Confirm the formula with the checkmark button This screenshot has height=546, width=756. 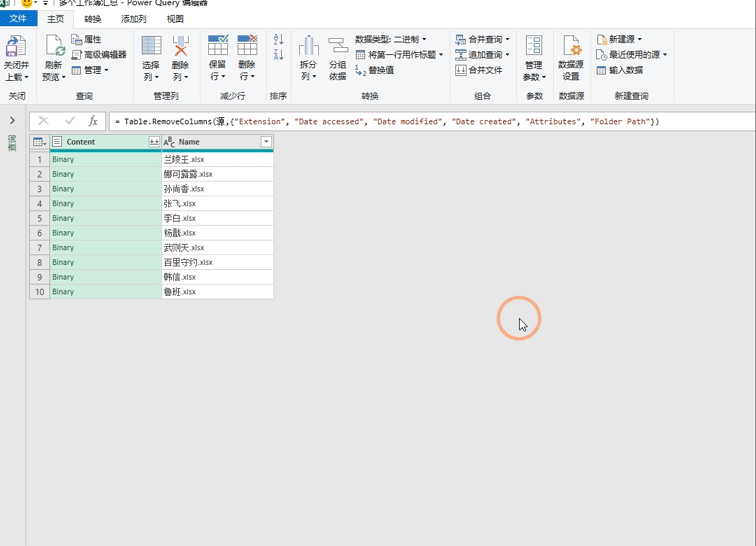[70, 121]
